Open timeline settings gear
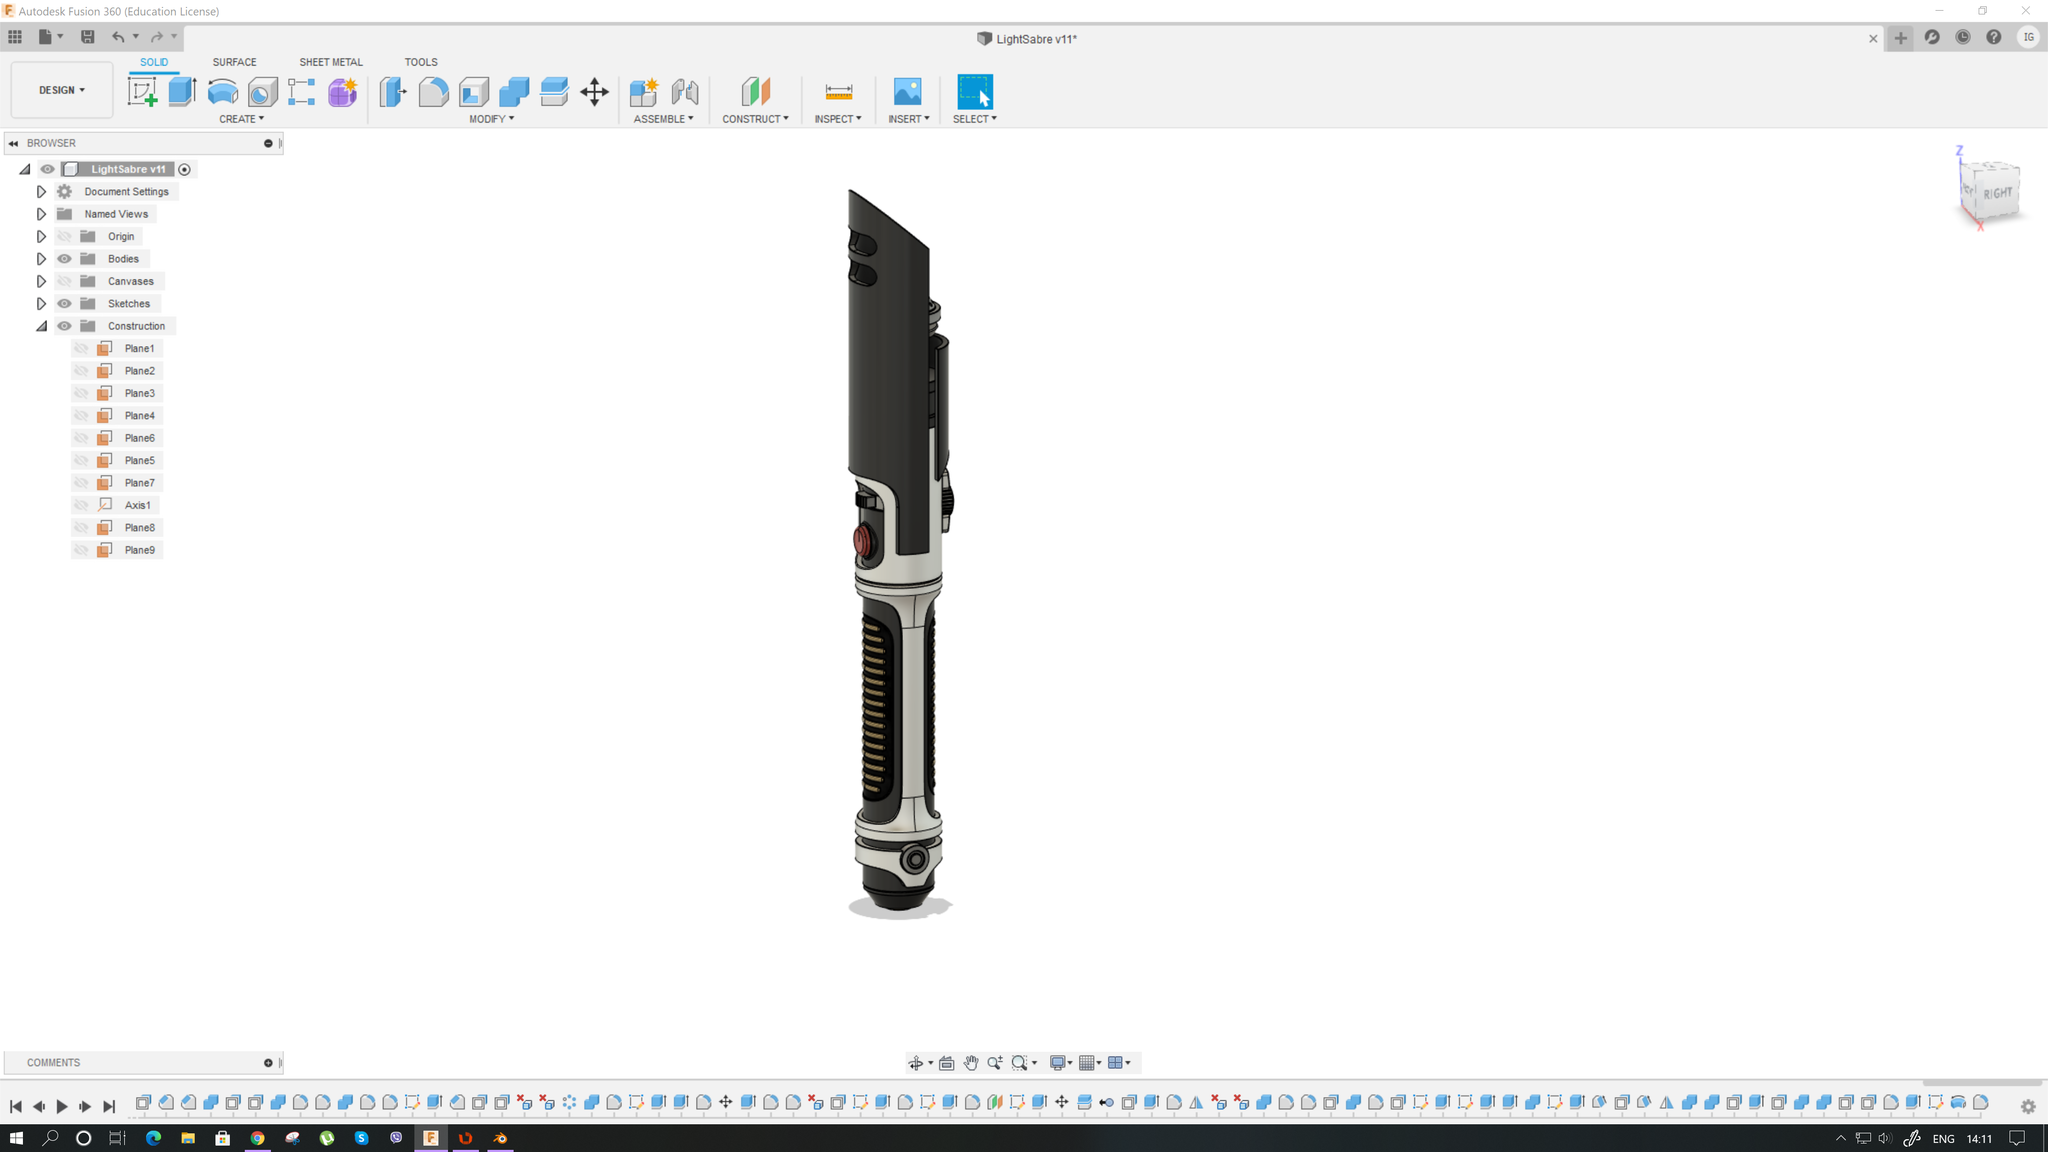This screenshot has height=1152, width=2048. [2028, 1106]
